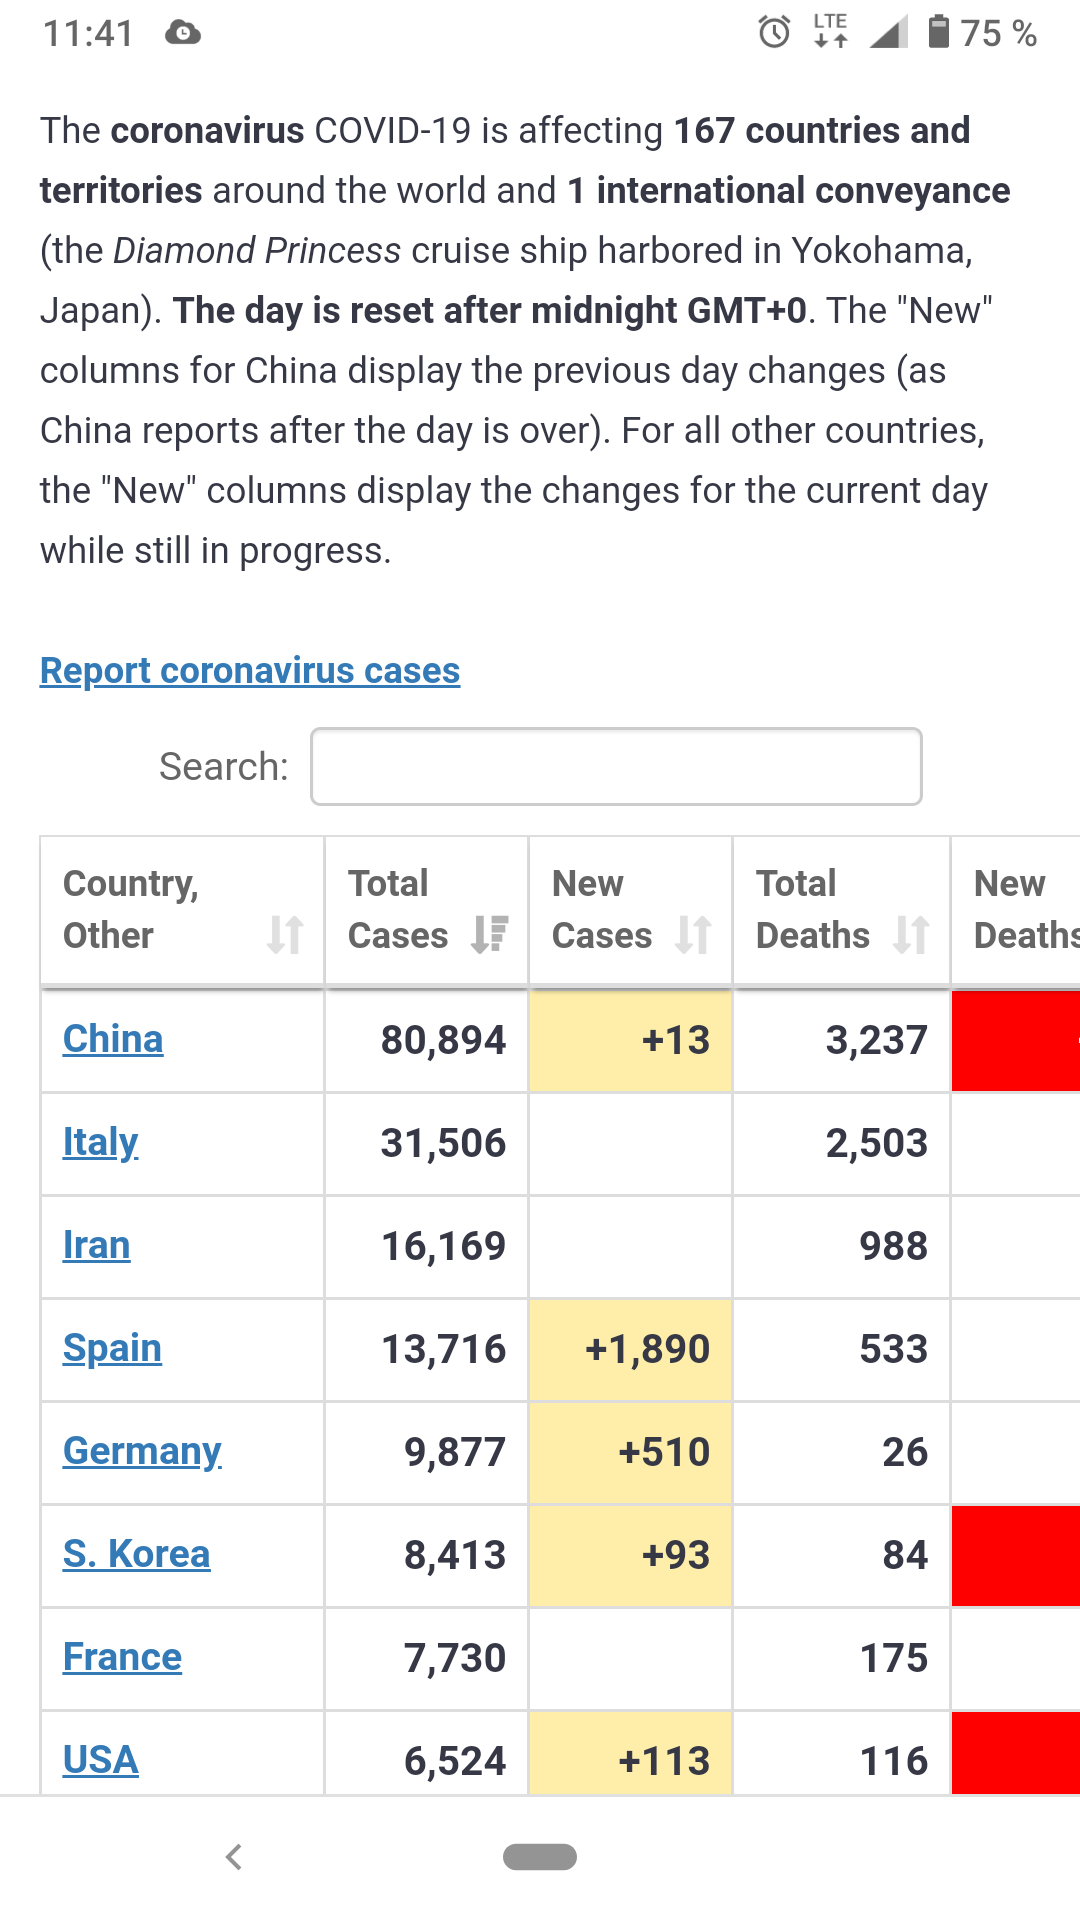
Task: Sort by New Cases column arrows
Action: click(x=693, y=935)
